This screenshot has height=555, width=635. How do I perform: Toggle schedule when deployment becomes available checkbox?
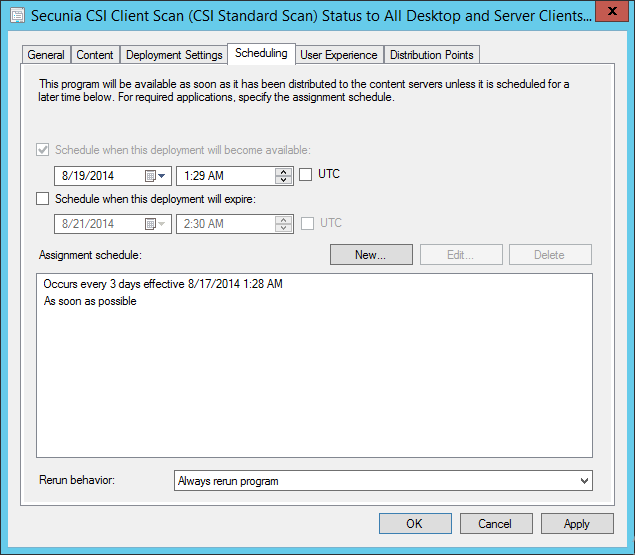43,151
